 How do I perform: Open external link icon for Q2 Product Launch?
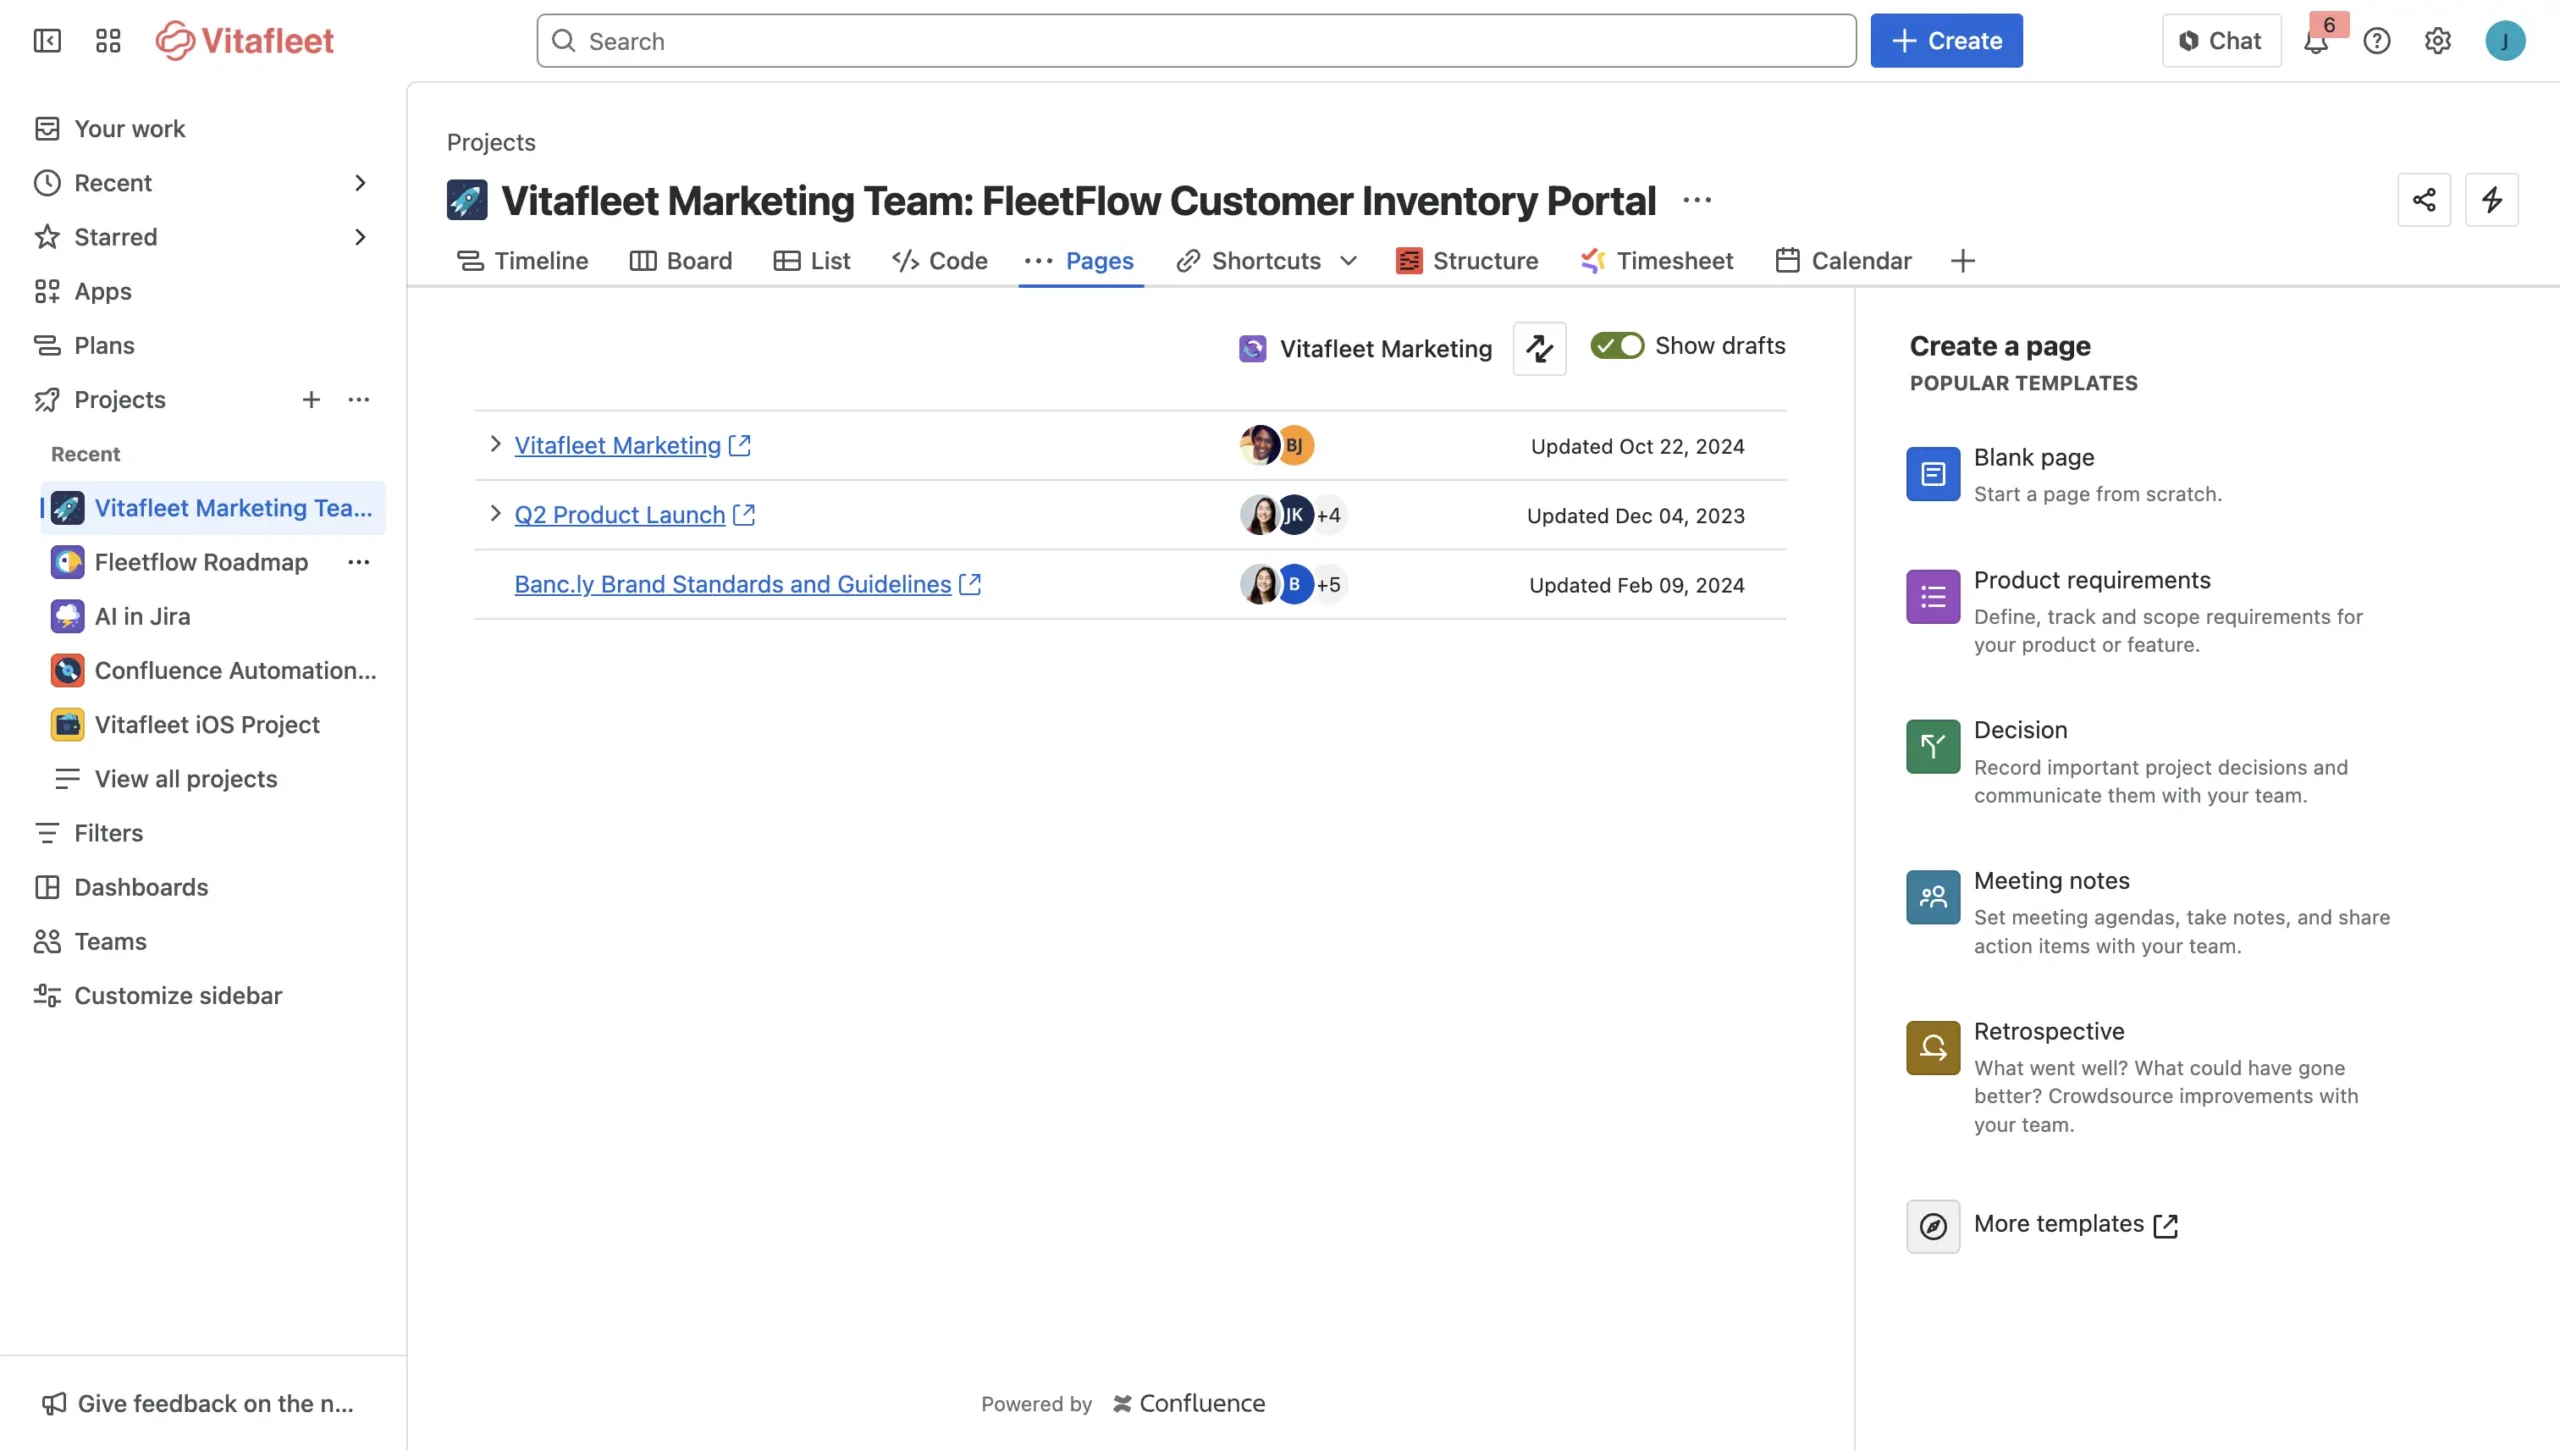744,515
